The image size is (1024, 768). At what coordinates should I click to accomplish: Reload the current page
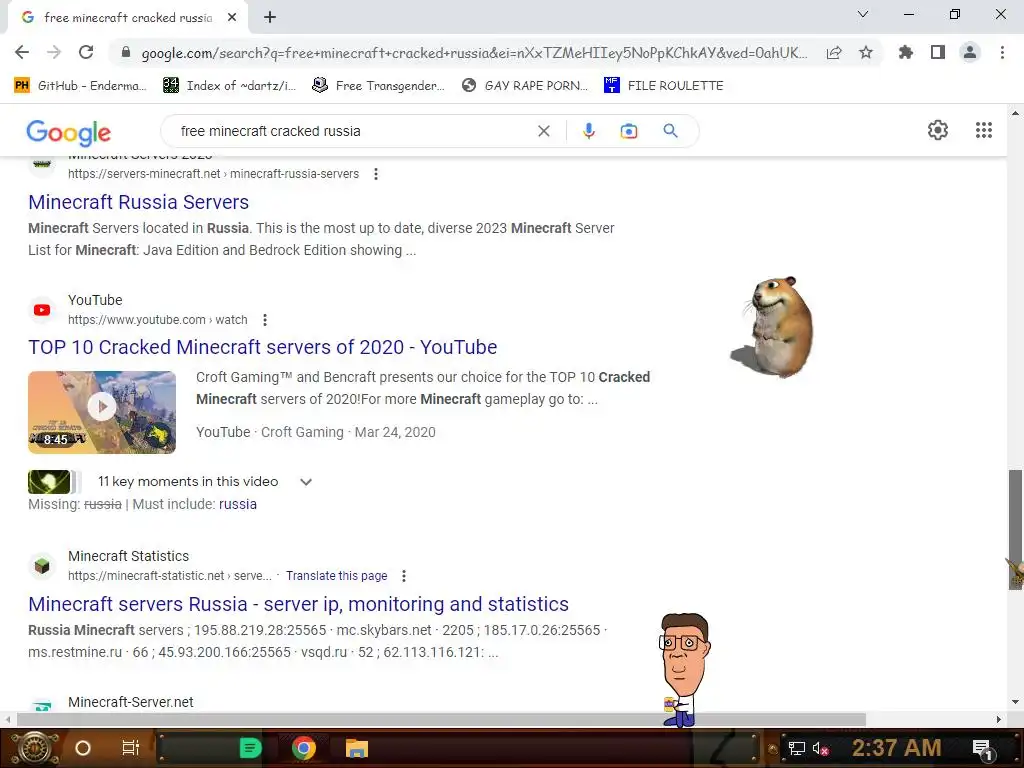86,52
